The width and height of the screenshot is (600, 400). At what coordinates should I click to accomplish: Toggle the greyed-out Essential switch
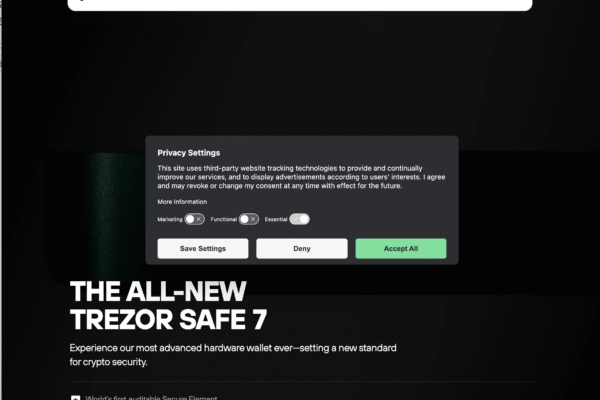(299, 219)
